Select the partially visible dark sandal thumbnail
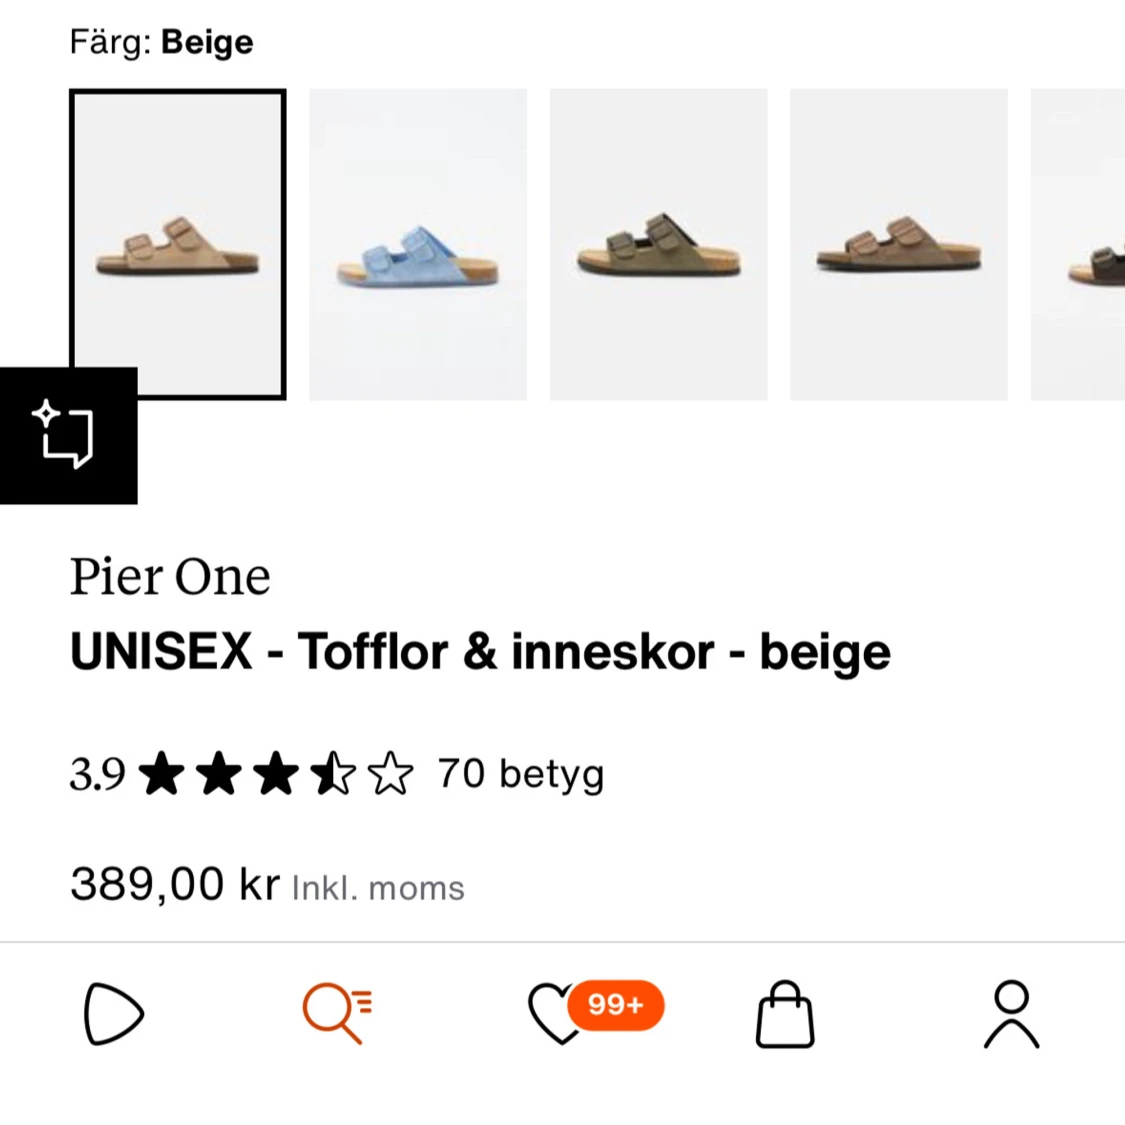This screenshot has width=1125, height=1125. point(1080,244)
